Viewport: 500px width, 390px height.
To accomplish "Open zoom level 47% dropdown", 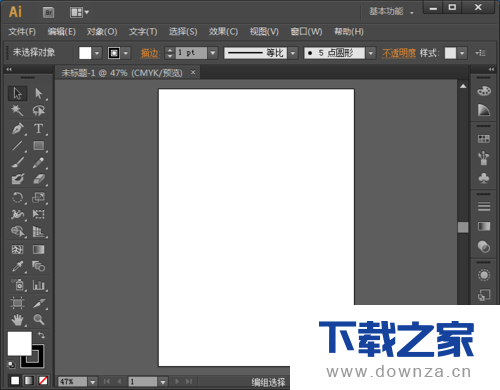I will pos(93,382).
